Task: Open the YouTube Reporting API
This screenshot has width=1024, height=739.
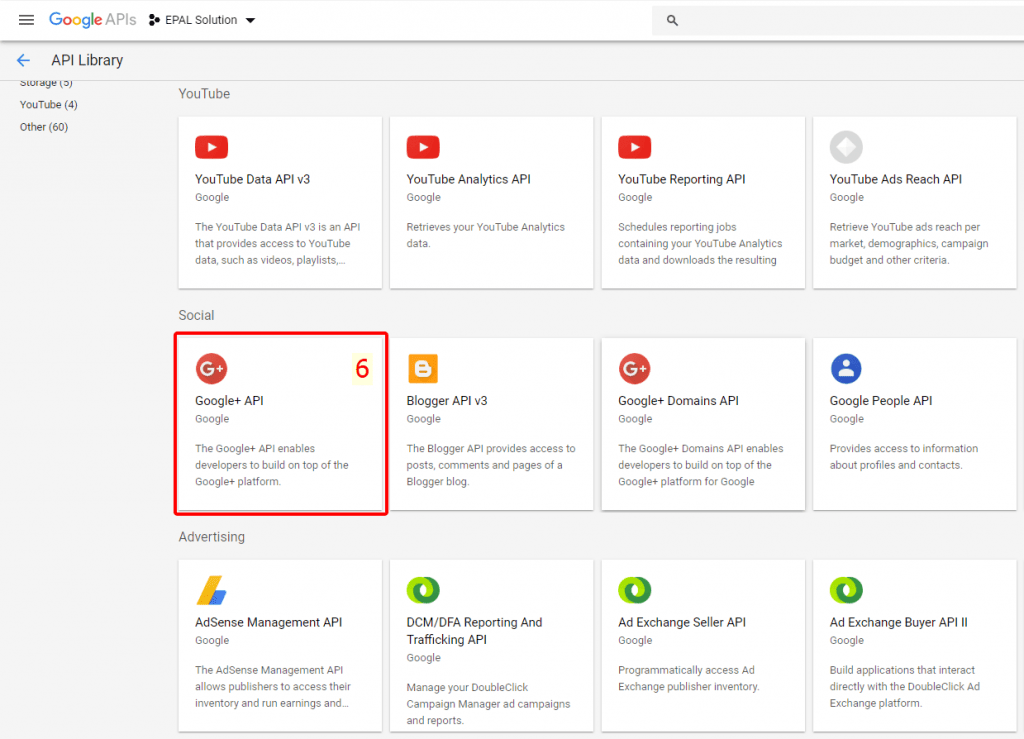Action: [635, 146]
